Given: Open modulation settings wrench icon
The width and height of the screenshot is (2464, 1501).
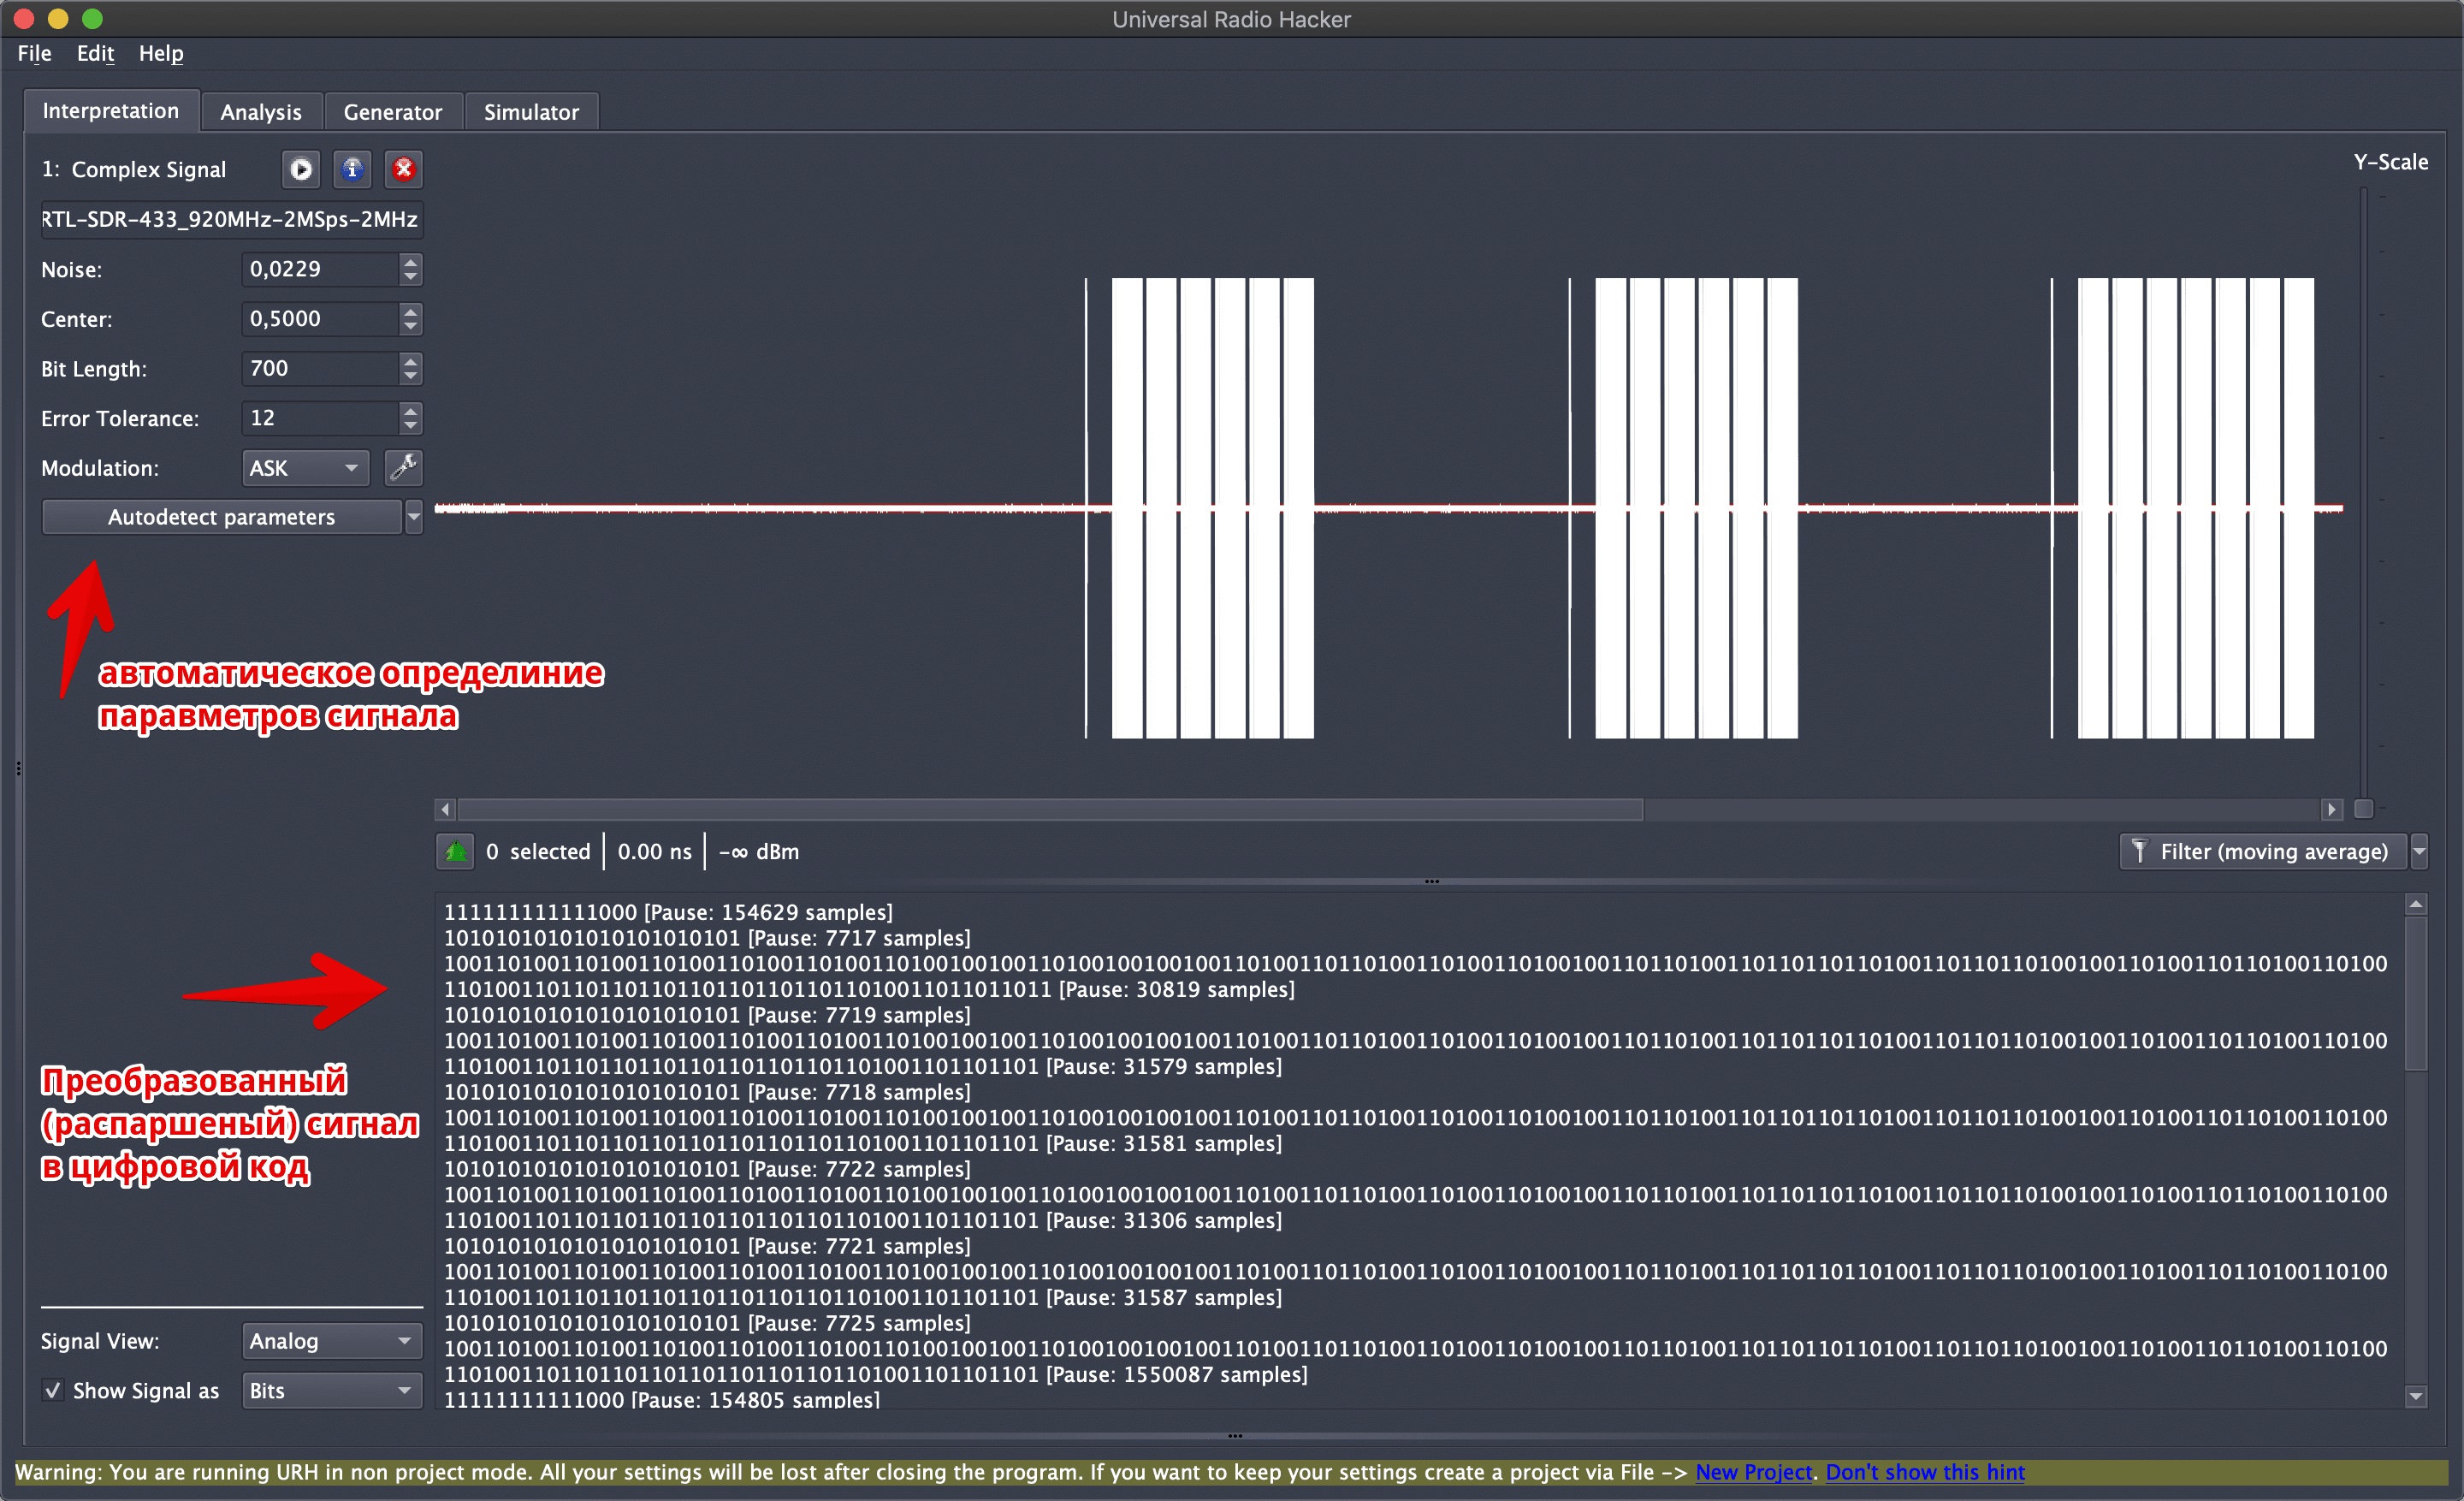Looking at the screenshot, I should (403, 467).
